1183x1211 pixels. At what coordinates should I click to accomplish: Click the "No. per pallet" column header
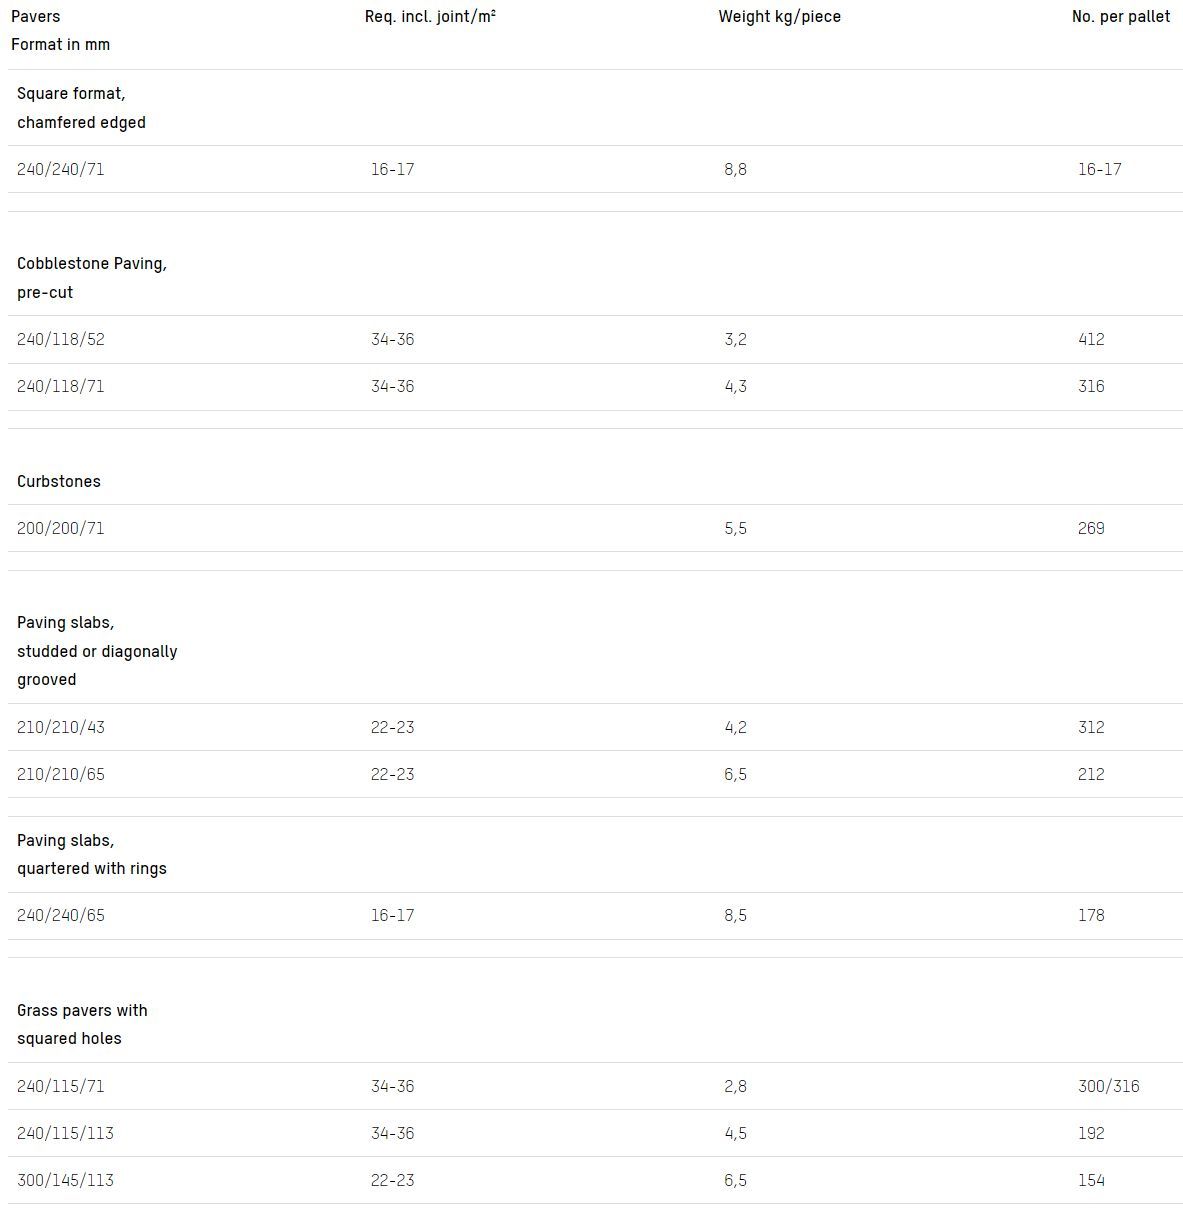click(x=1120, y=16)
